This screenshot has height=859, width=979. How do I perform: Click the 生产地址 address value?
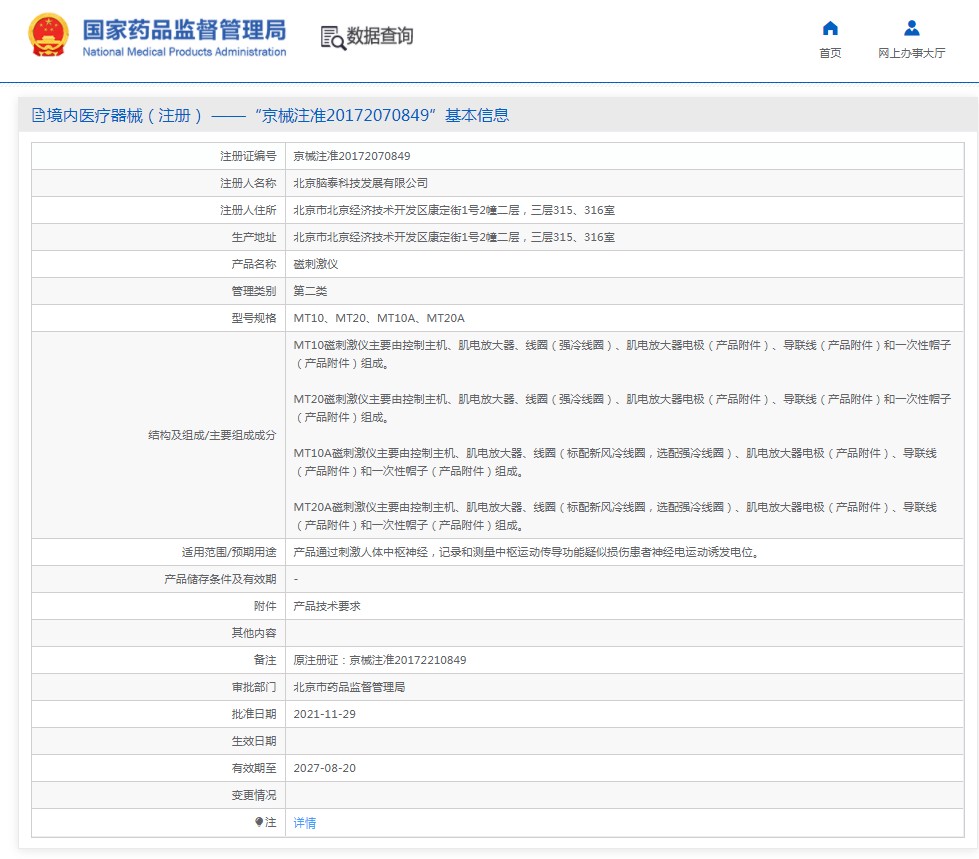(454, 237)
